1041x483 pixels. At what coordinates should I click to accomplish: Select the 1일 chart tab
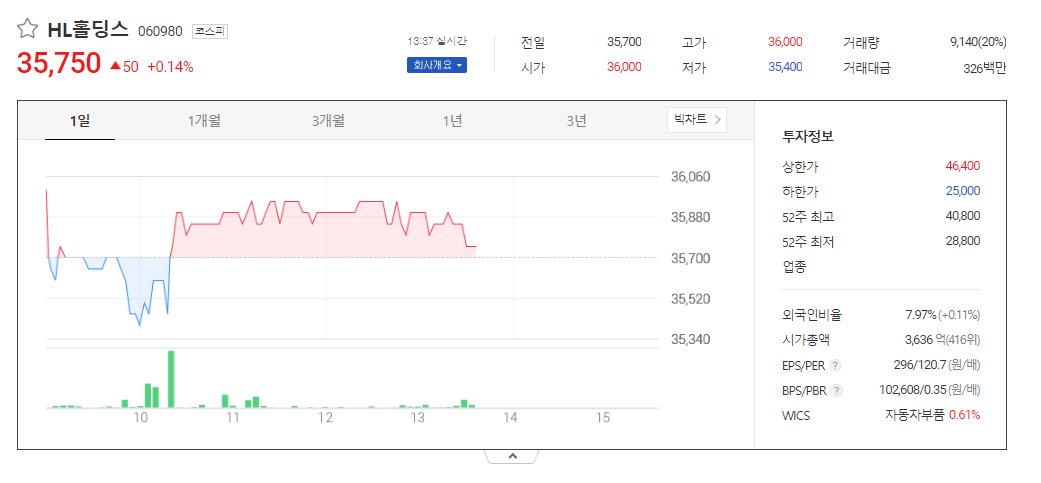80,121
